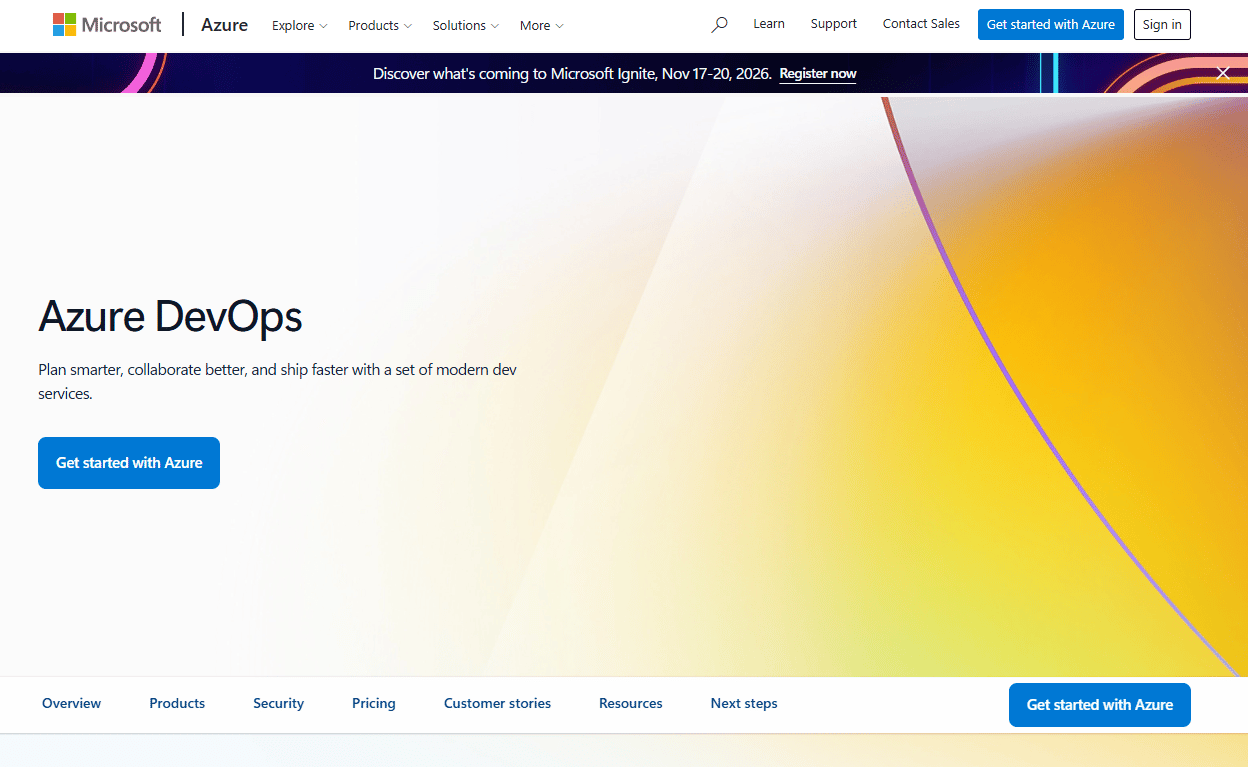Expand the Explore menu
The height and width of the screenshot is (767, 1248).
pyautogui.click(x=299, y=25)
